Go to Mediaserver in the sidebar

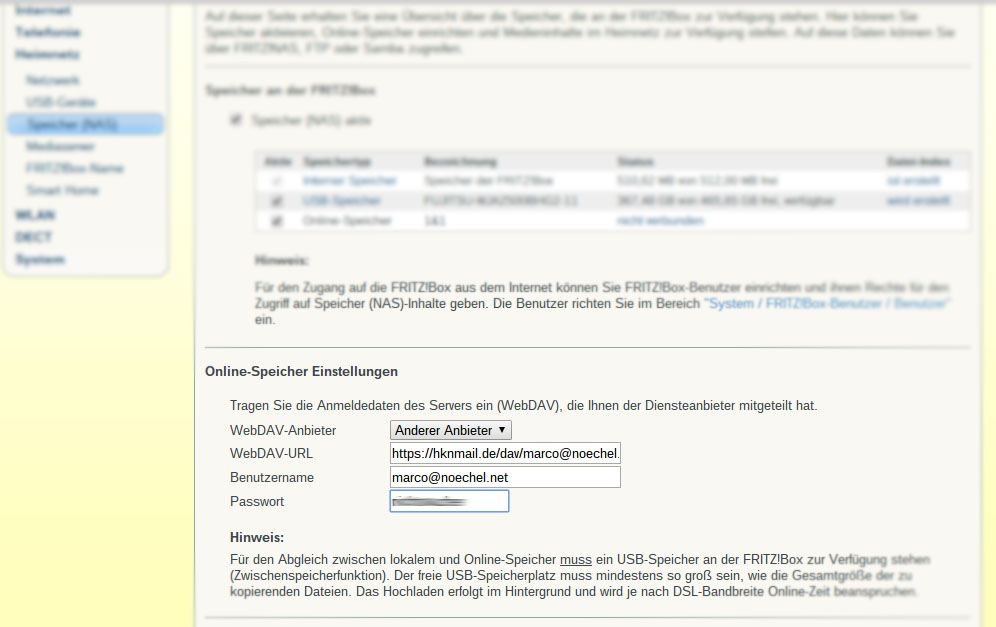[60, 146]
